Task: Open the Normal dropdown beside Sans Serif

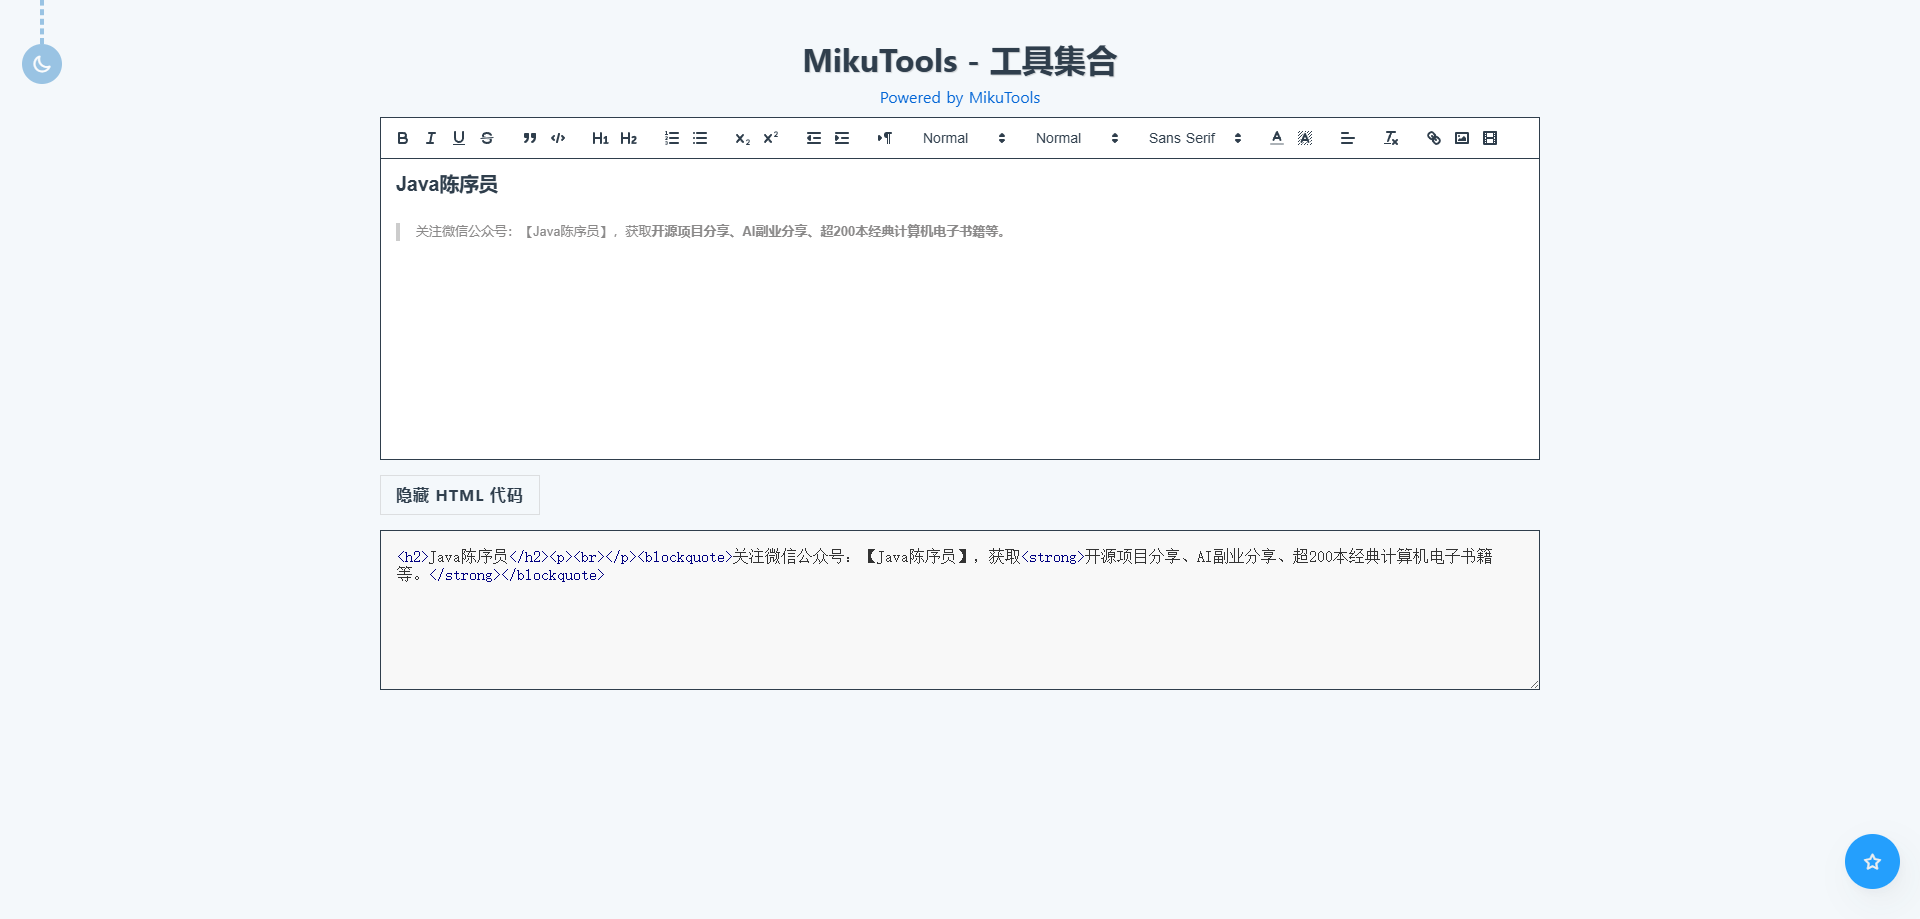Action: pyautogui.click(x=1077, y=138)
